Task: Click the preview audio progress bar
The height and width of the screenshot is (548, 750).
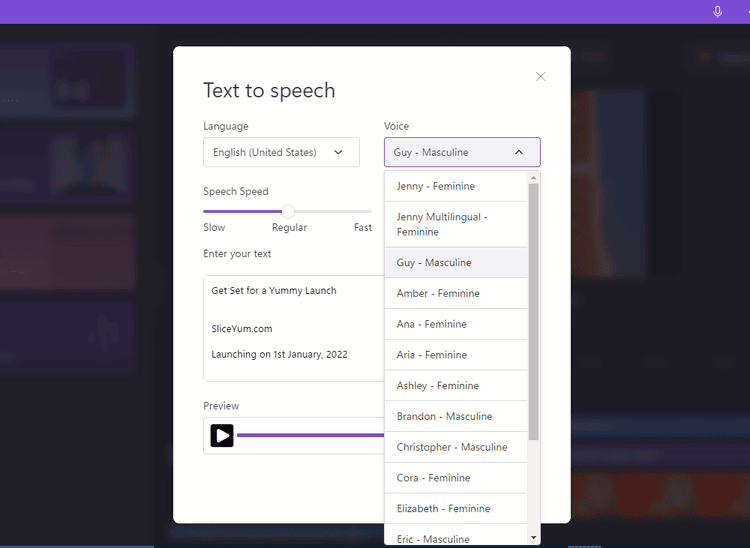Action: point(310,435)
